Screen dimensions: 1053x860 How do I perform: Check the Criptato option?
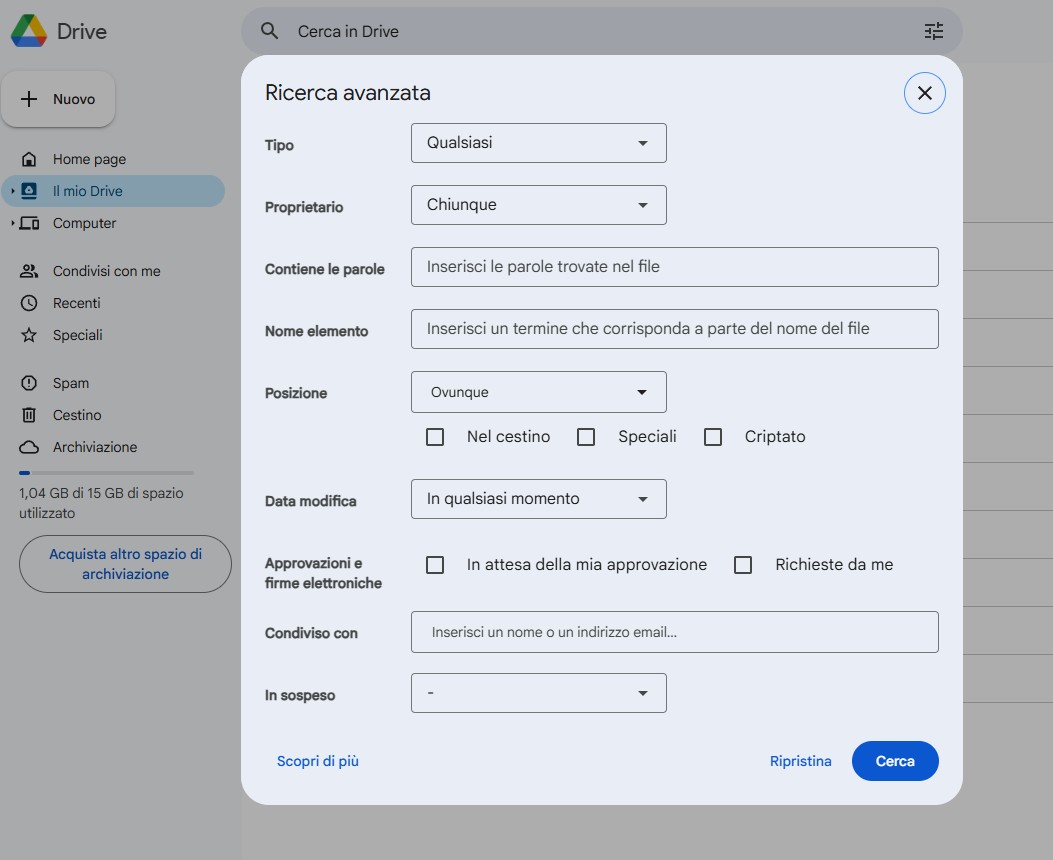713,437
